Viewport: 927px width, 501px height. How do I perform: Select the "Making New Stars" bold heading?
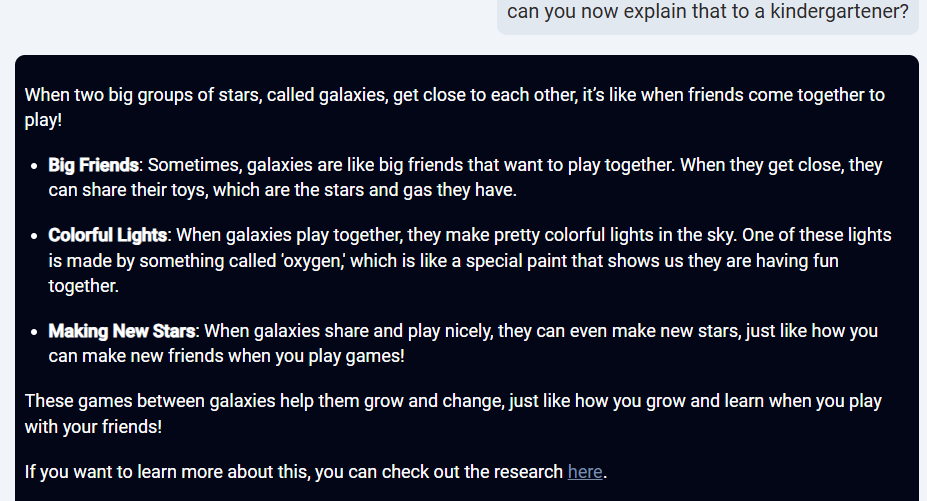(x=122, y=331)
